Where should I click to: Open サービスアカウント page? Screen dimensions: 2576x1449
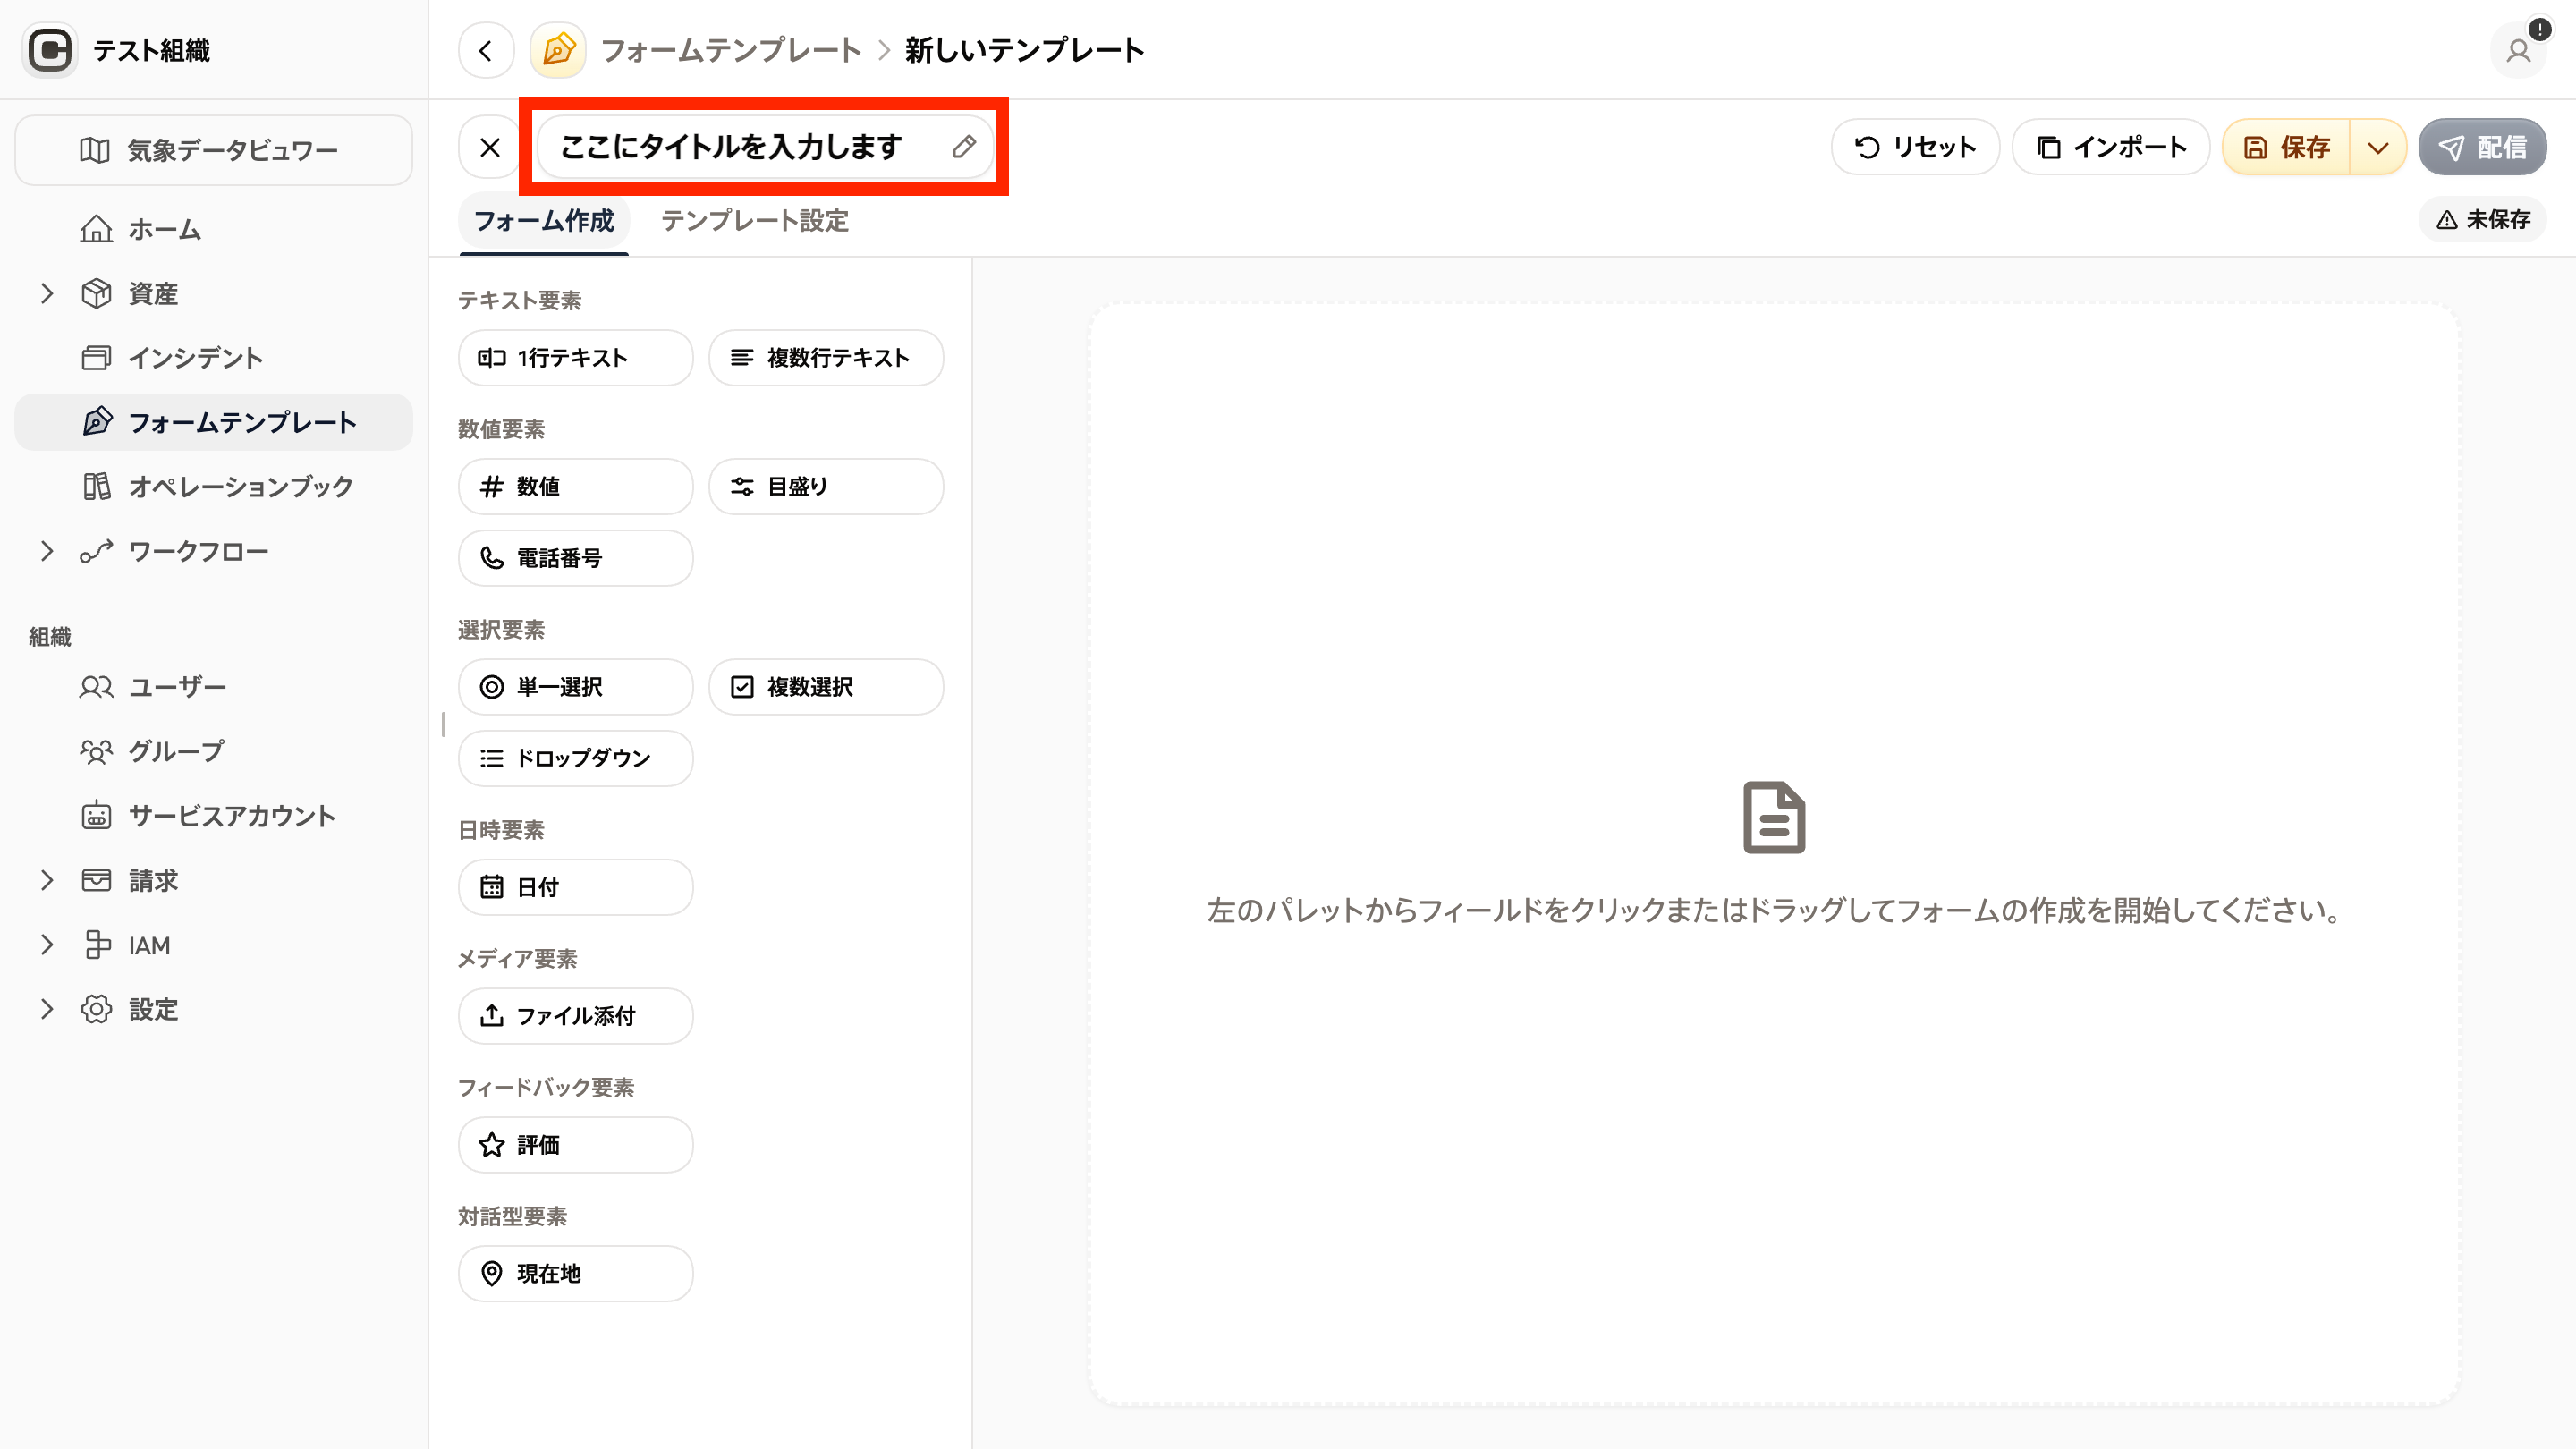(x=214, y=815)
